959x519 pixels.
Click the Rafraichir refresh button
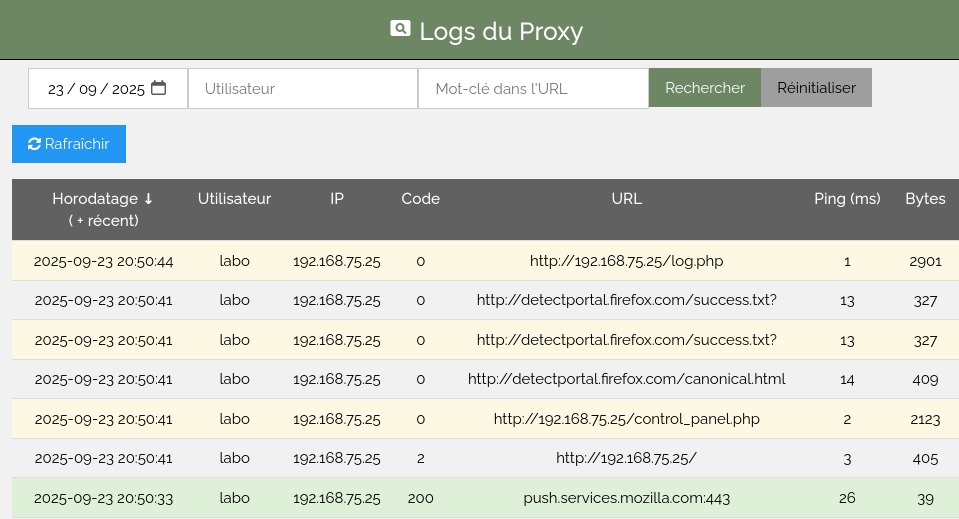tap(69, 144)
